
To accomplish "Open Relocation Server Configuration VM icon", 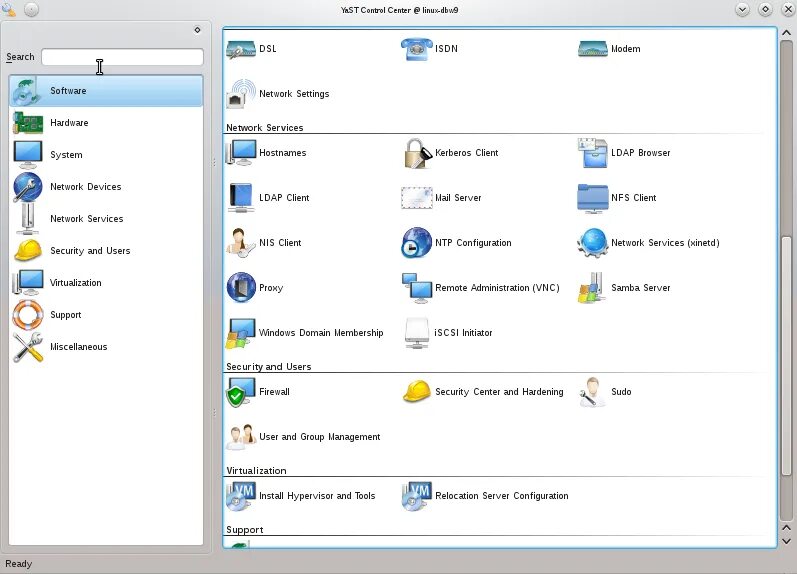I will (417, 496).
